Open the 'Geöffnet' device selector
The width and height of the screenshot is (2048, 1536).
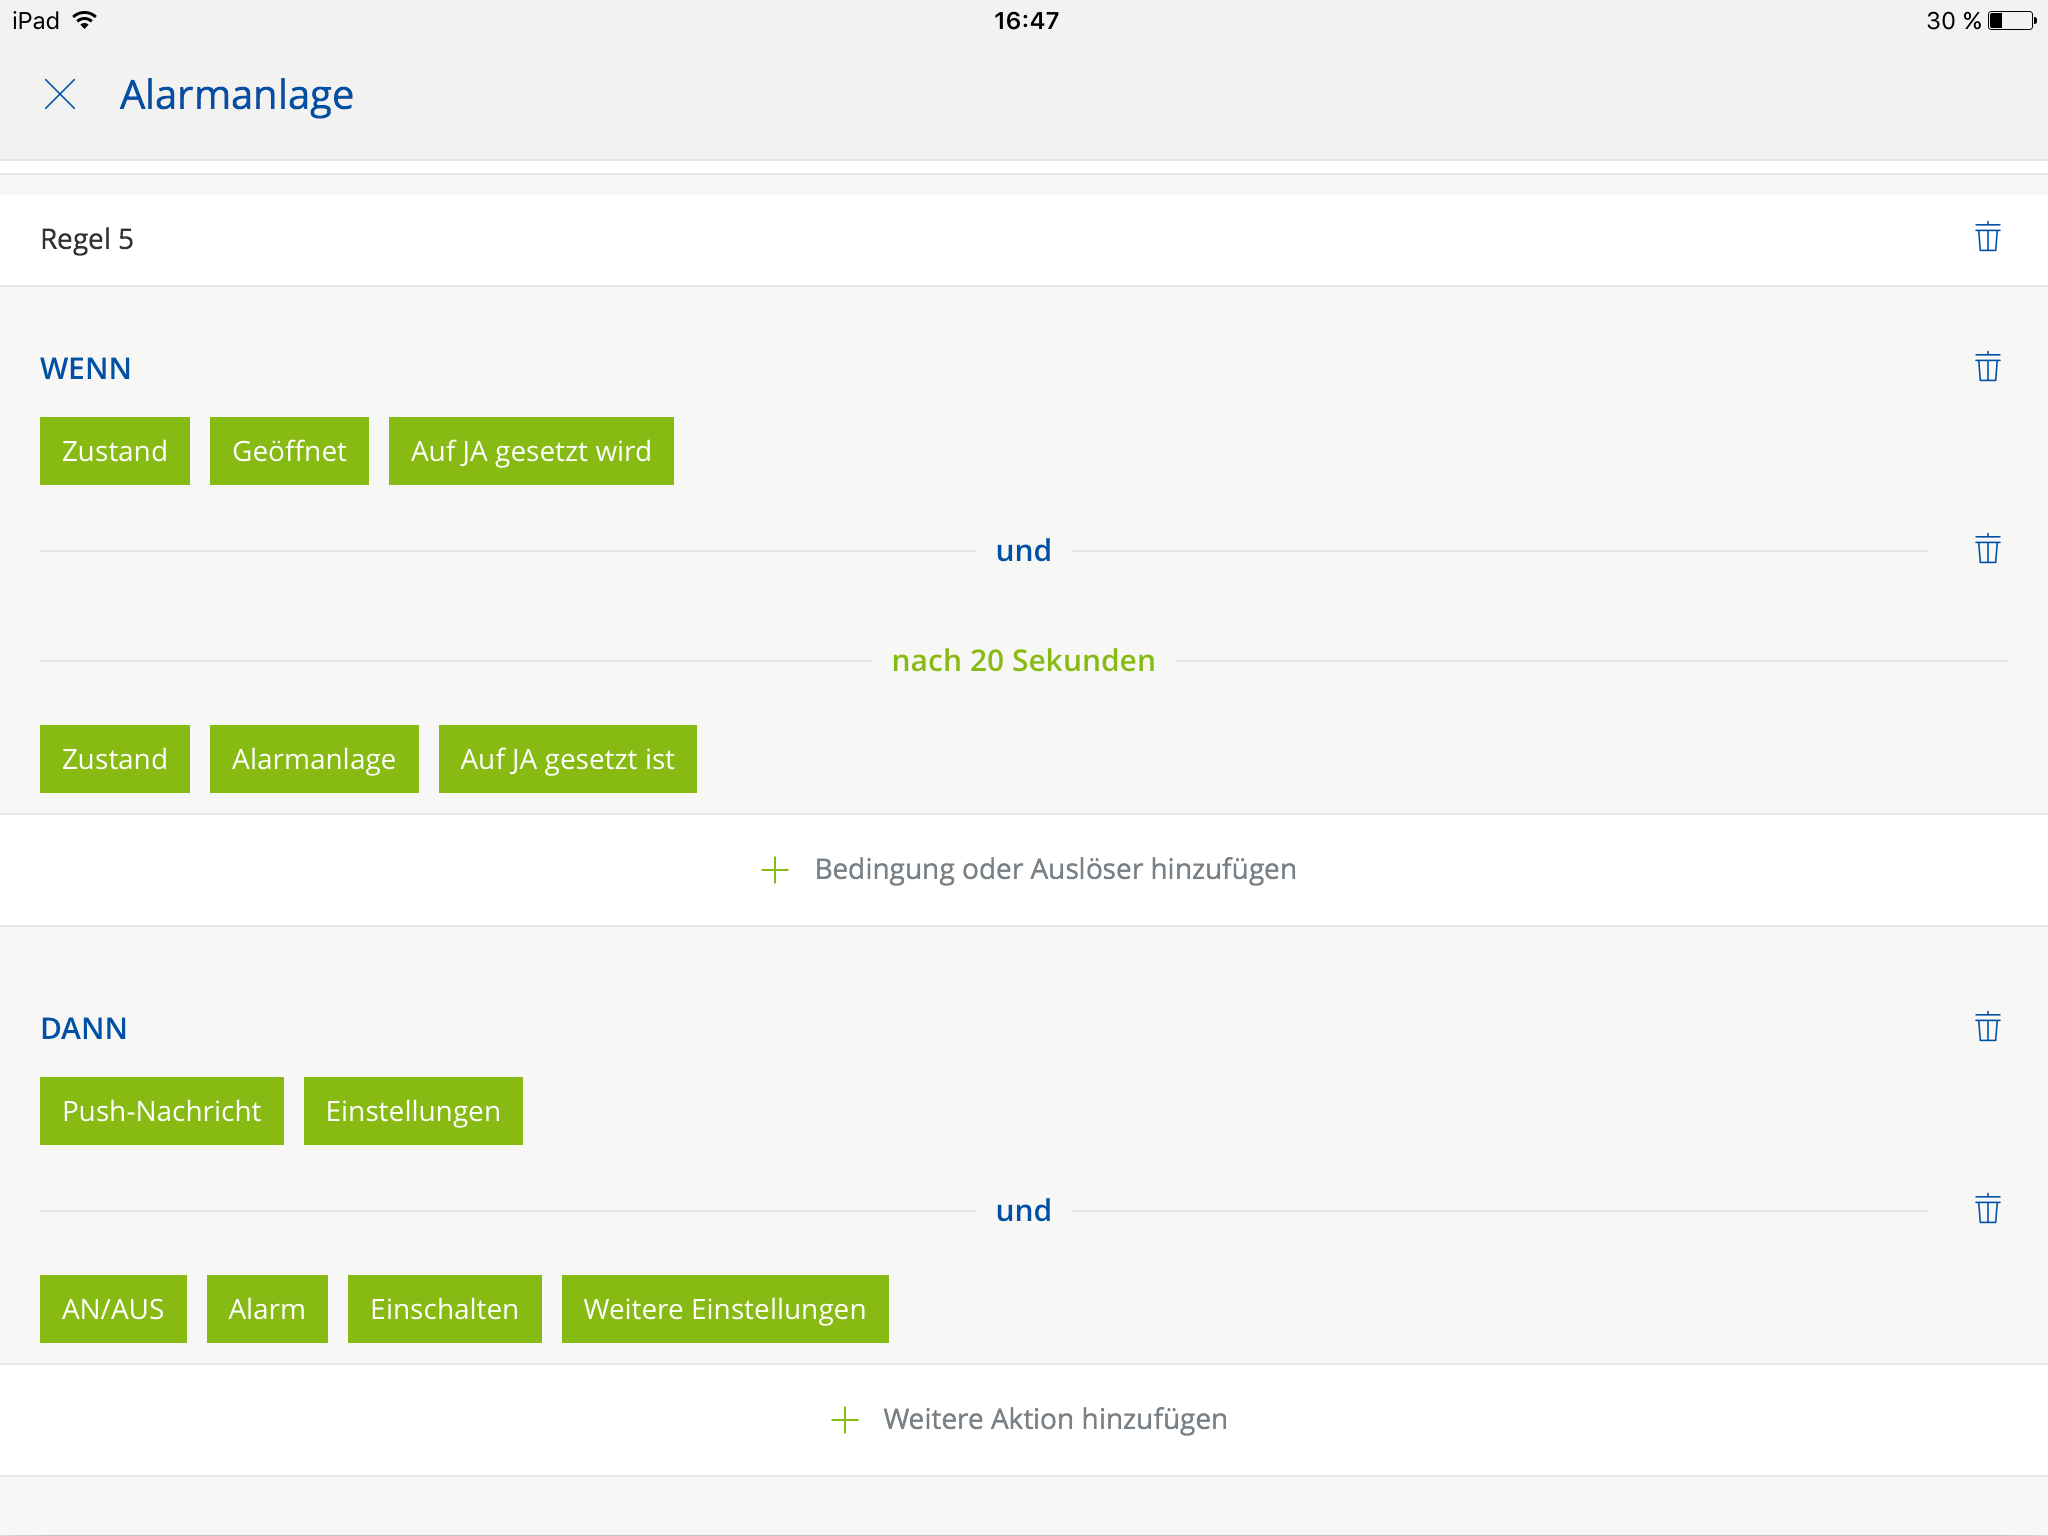289,451
